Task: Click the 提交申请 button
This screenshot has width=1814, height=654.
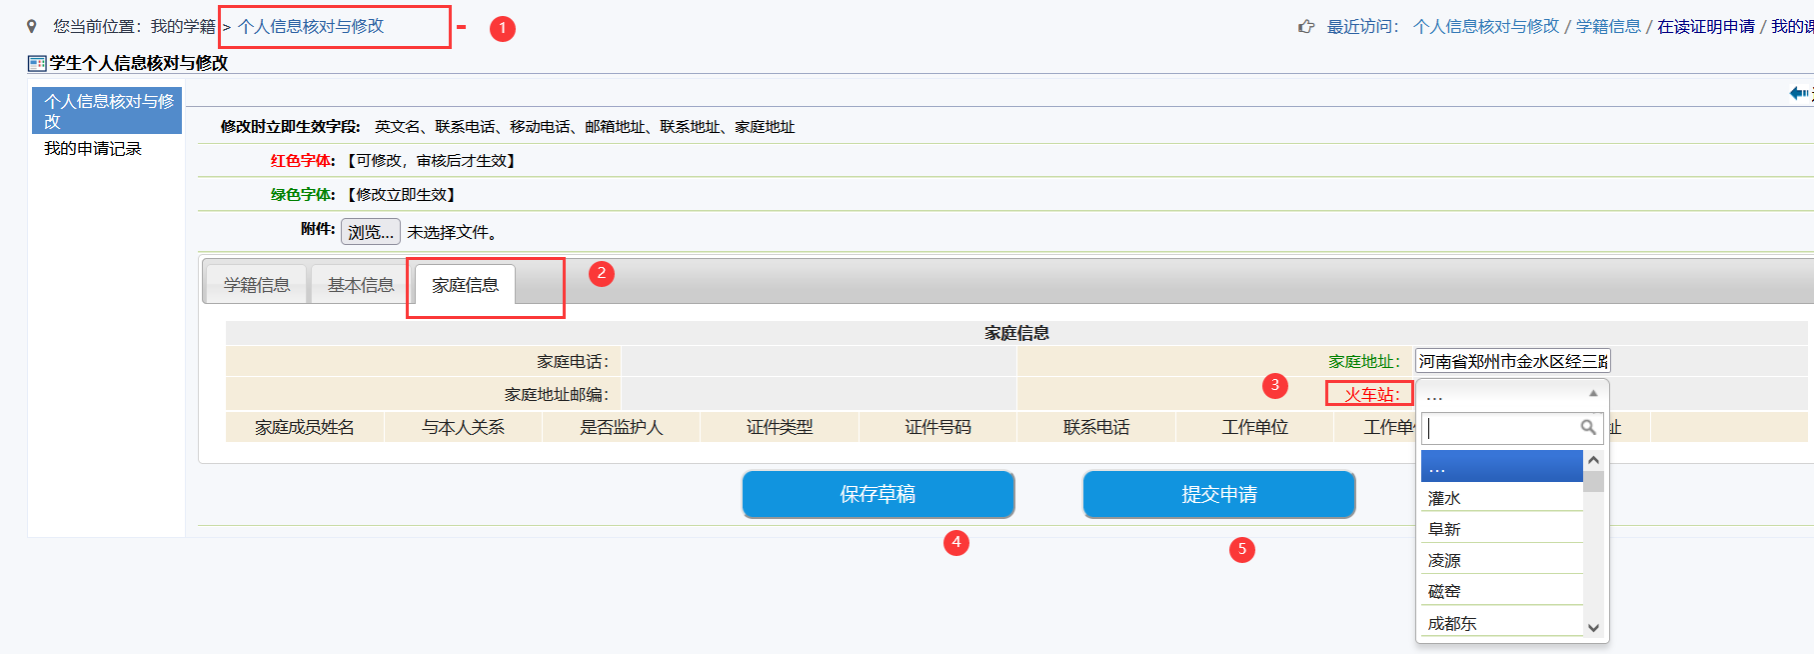Action: pos(1219,494)
